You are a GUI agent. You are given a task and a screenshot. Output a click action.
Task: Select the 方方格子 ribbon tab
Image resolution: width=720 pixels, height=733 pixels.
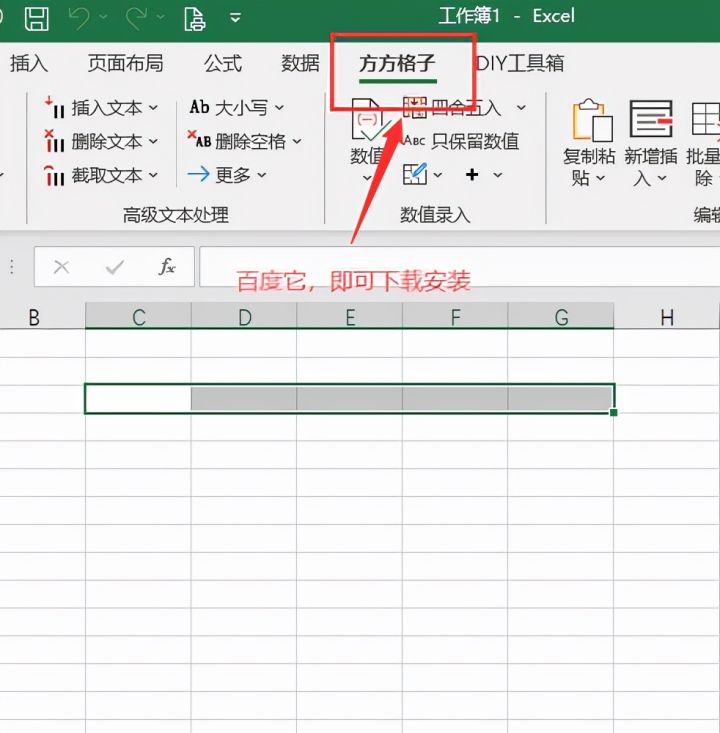coord(397,63)
